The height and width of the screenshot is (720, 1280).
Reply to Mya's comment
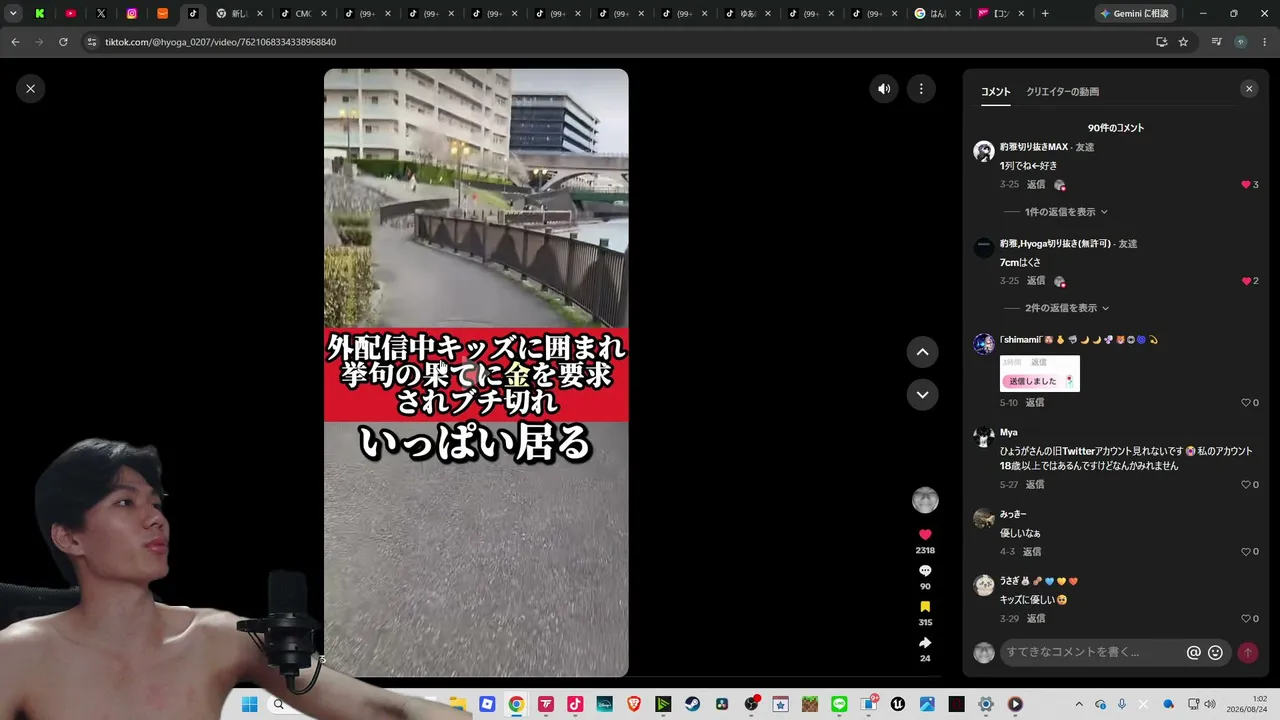[1034, 485]
